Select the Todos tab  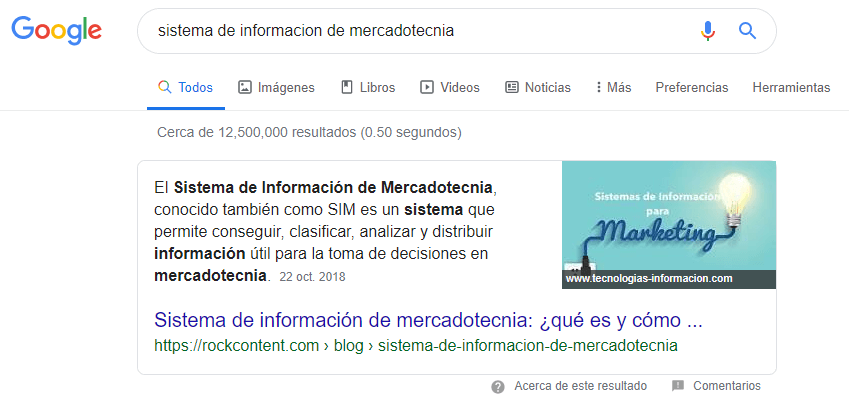[x=186, y=88]
